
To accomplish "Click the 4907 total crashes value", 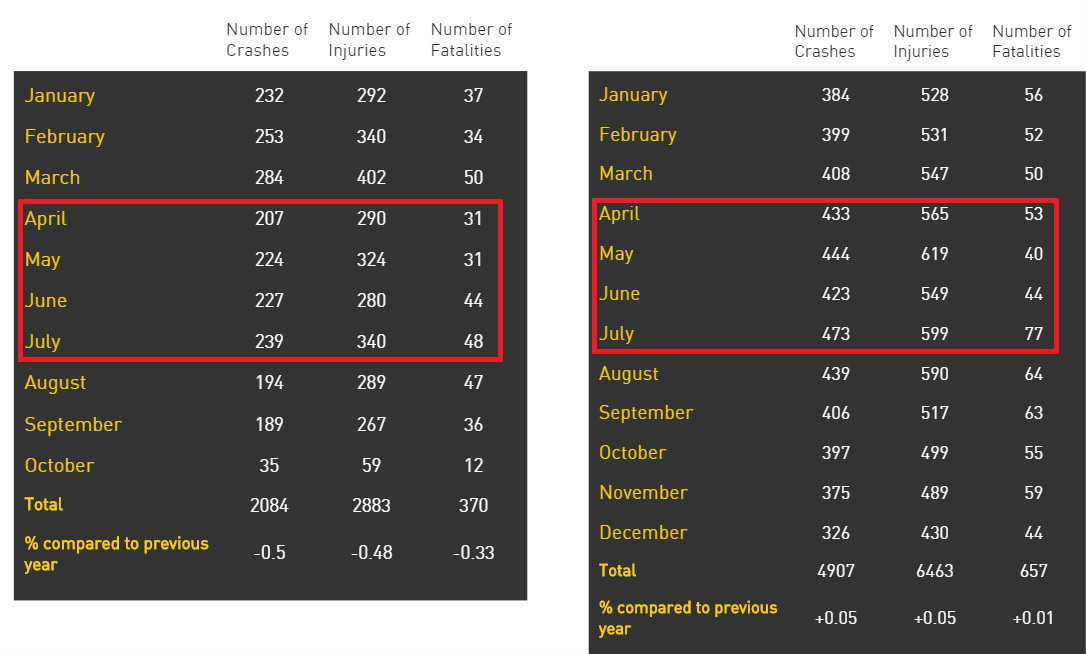I will tap(835, 571).
